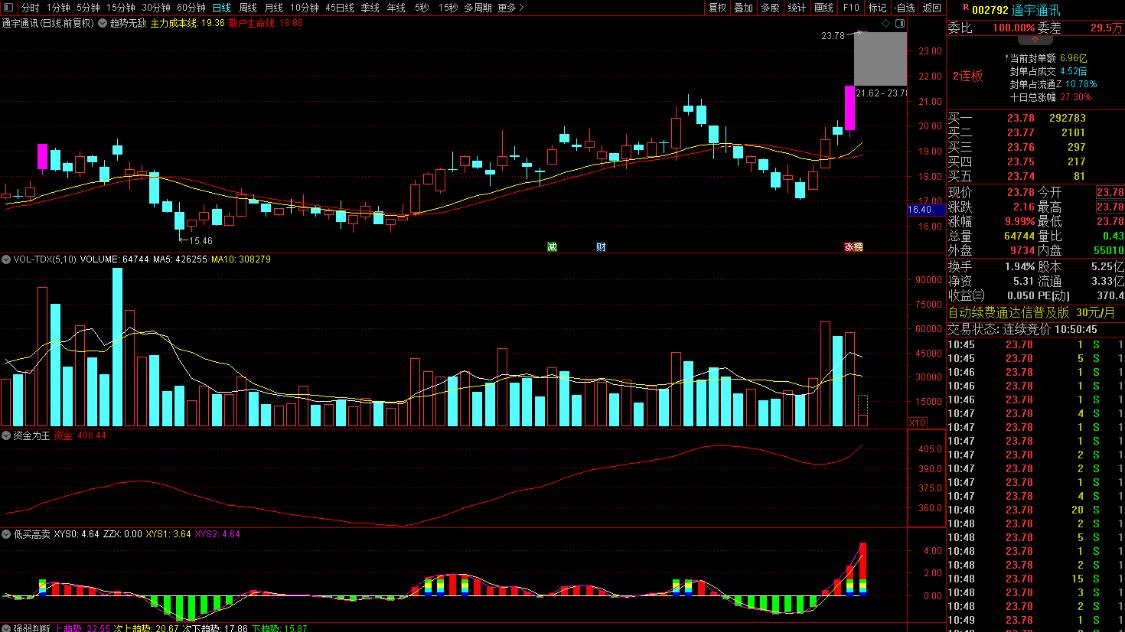Switch to the 分时 chart tab
Viewport: 1125px width, 632px height.
coord(30,8)
